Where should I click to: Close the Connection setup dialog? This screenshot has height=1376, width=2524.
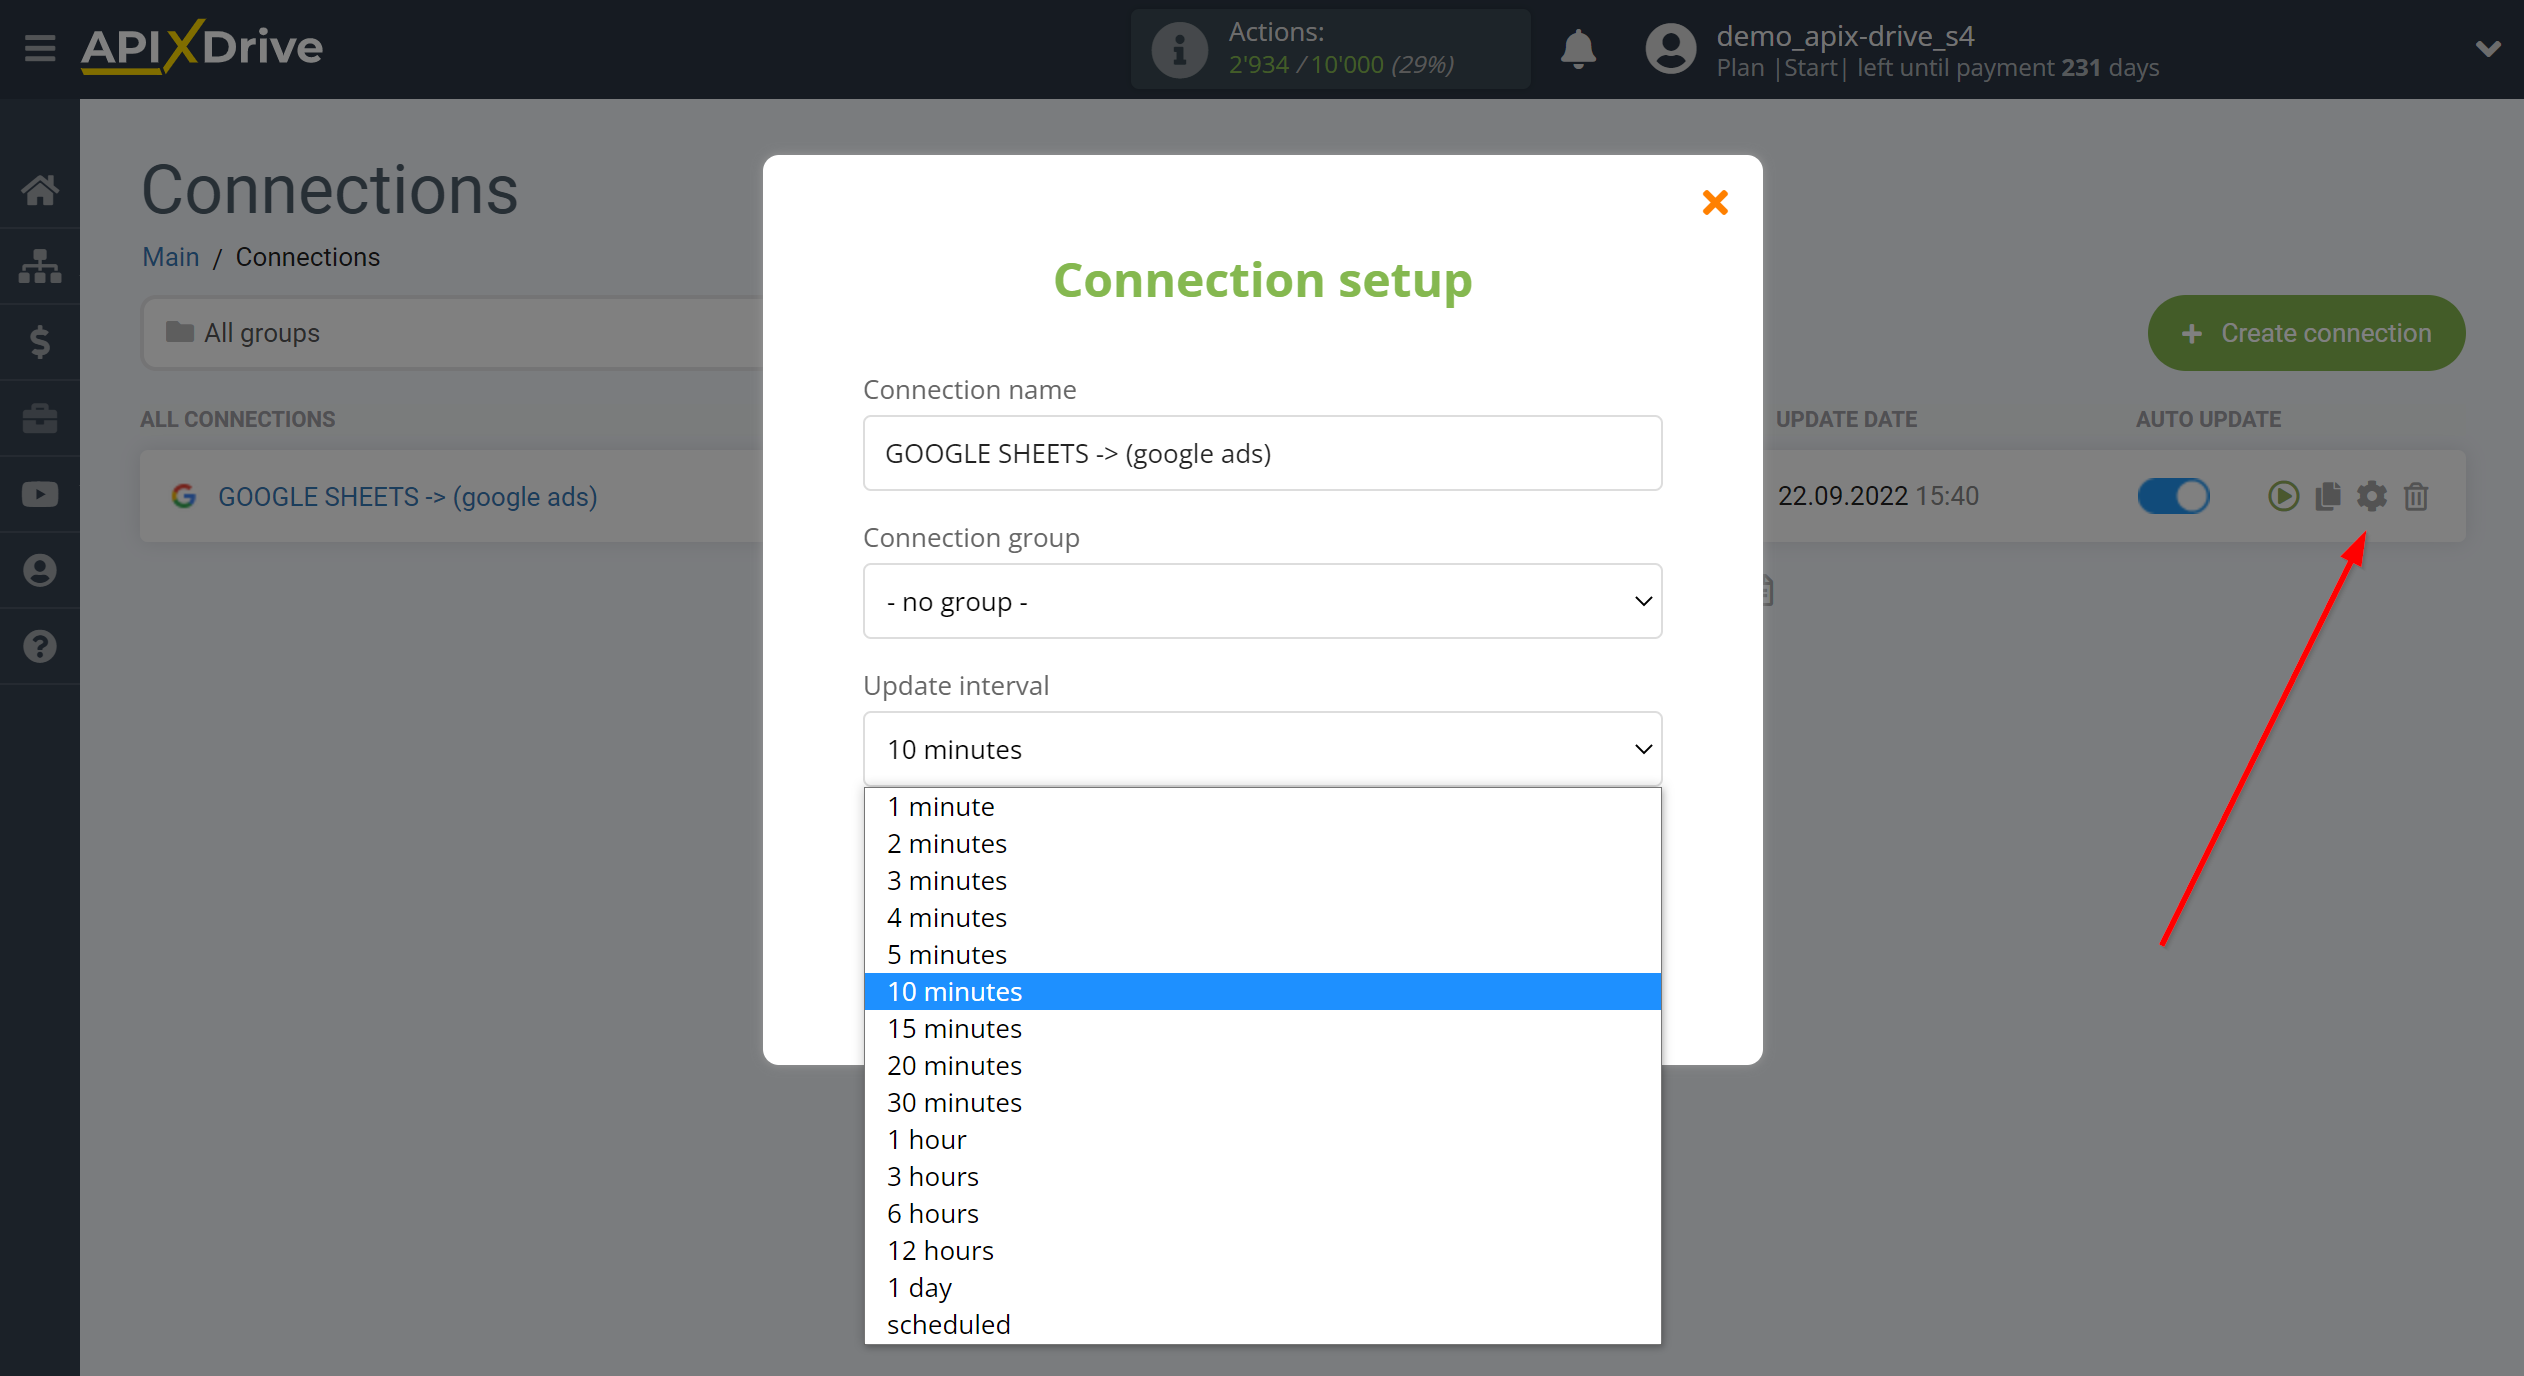[1714, 202]
